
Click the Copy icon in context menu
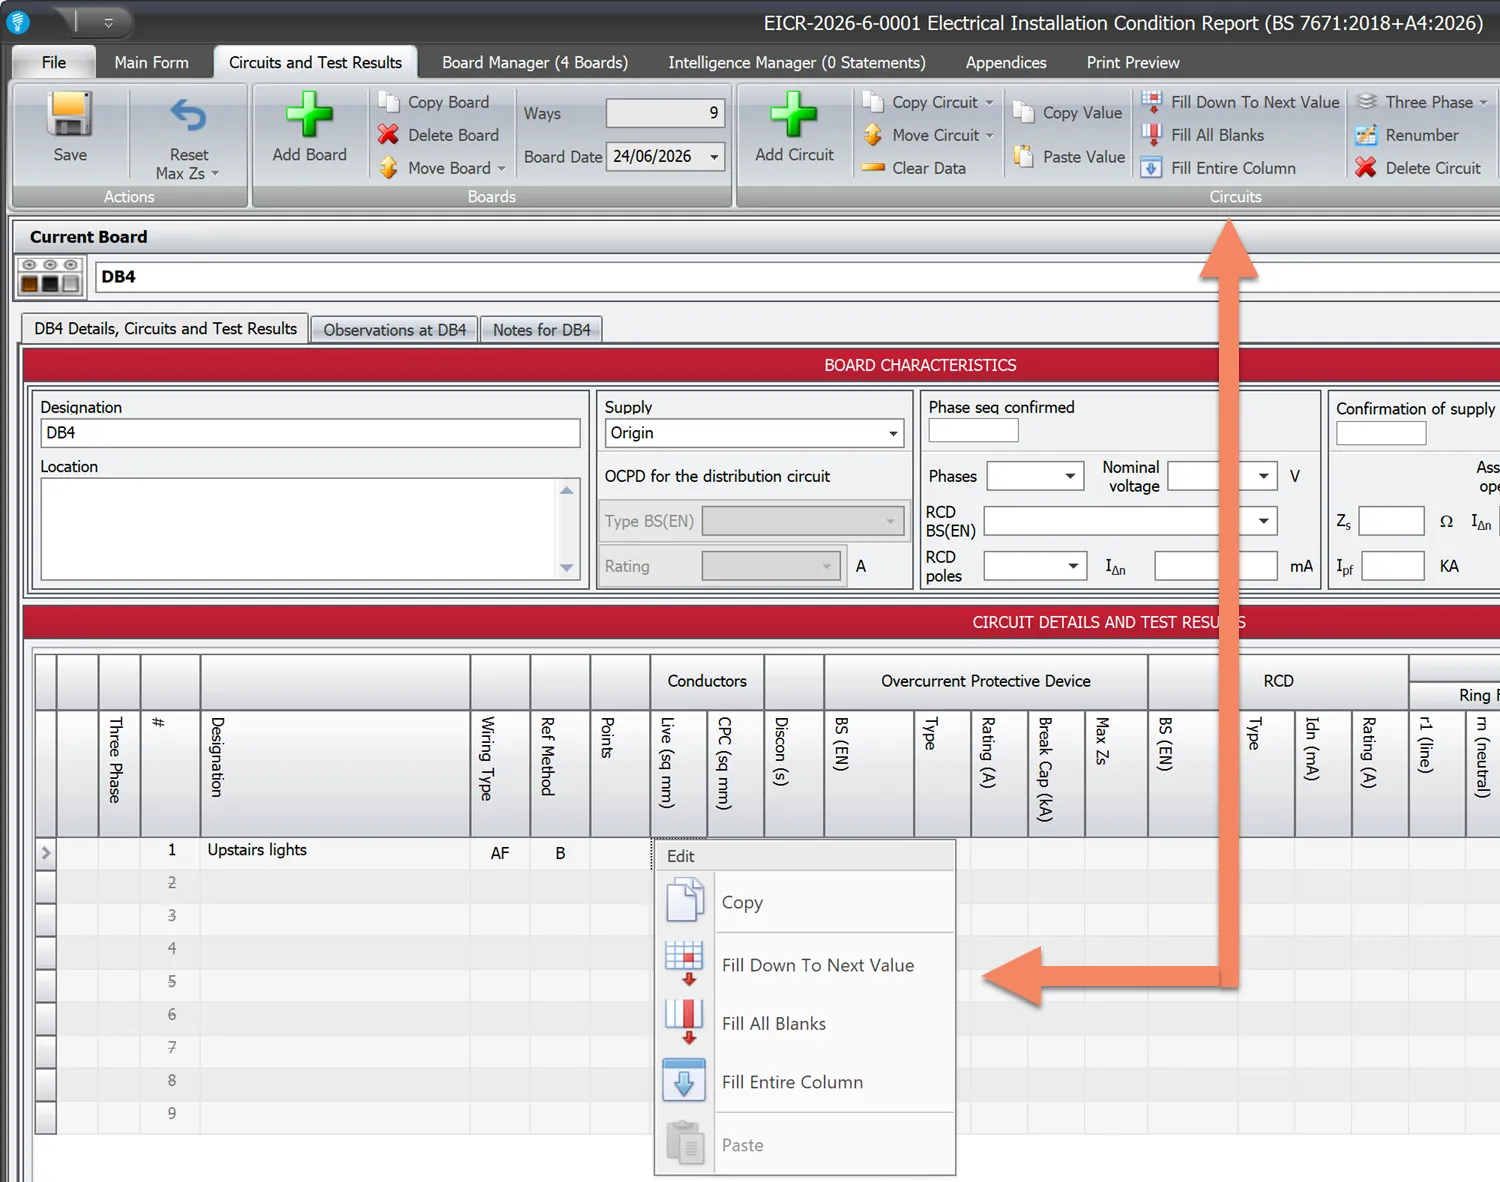click(x=685, y=900)
